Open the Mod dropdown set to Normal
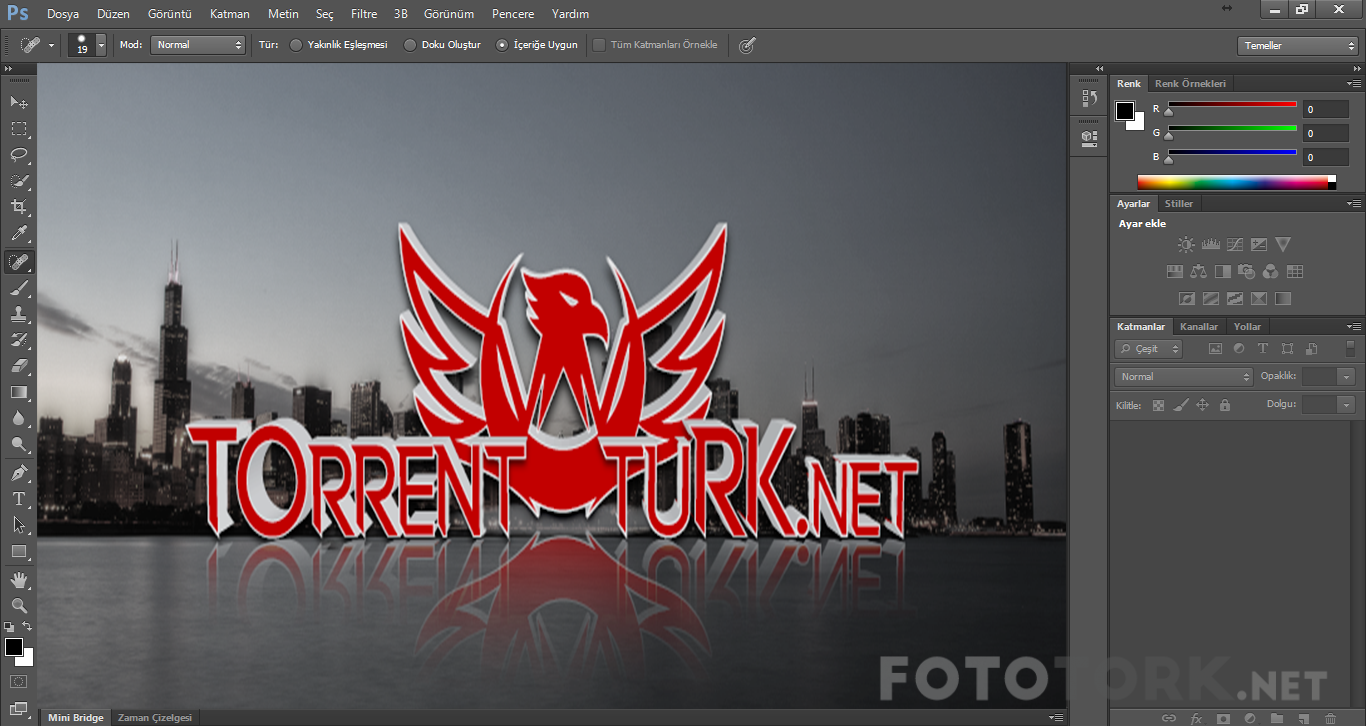The image size is (1366, 726). (x=197, y=45)
